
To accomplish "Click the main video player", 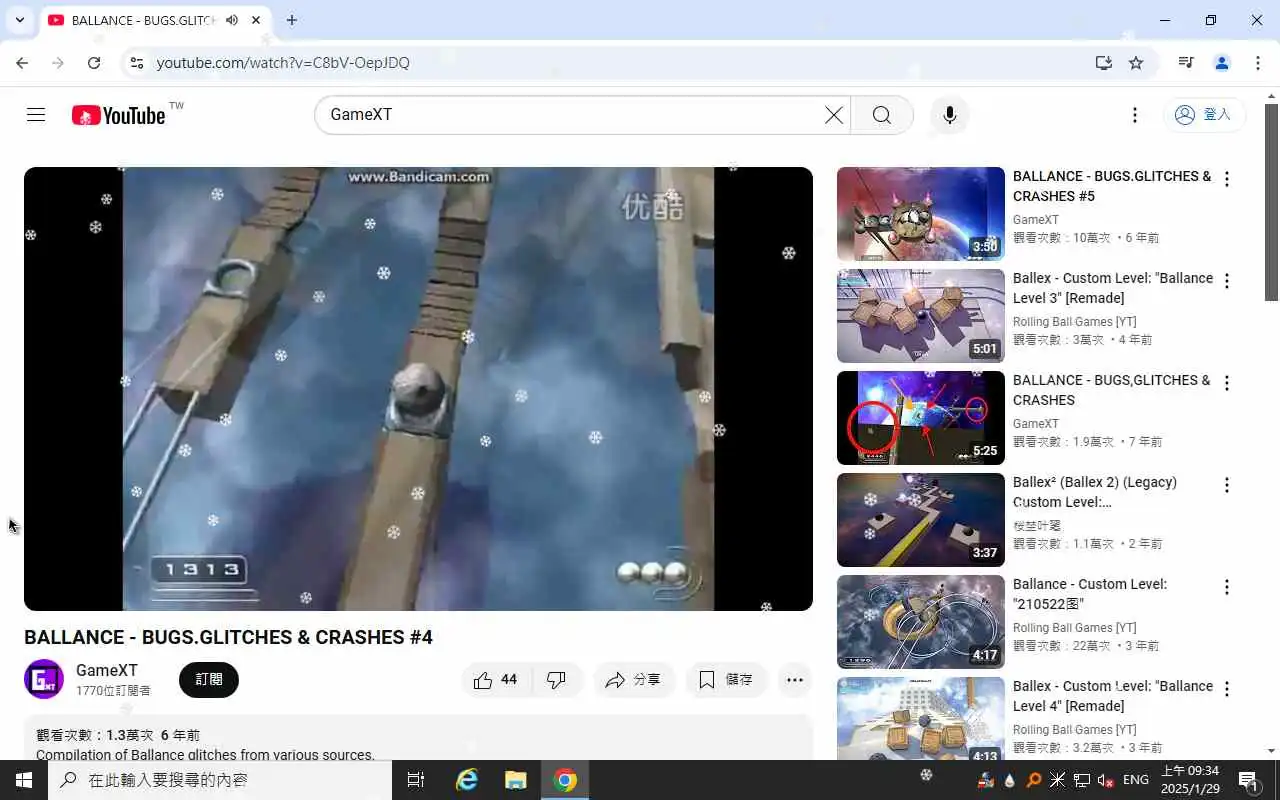I will (x=418, y=389).
